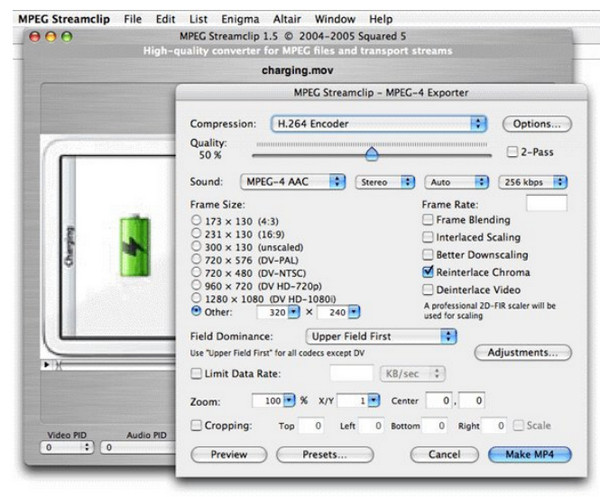Open the MPEG-4 AAC sound format dropdown

[293, 182]
